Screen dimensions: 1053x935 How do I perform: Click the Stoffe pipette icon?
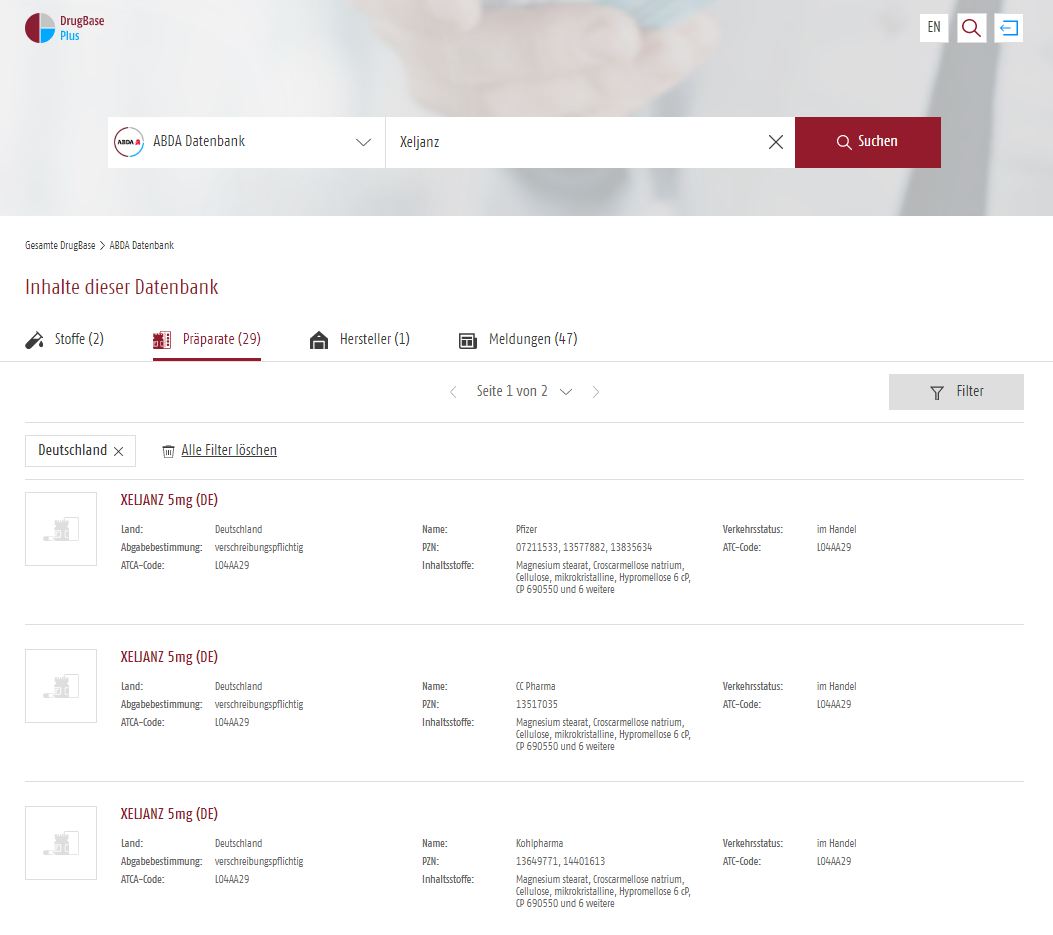pyautogui.click(x=34, y=340)
